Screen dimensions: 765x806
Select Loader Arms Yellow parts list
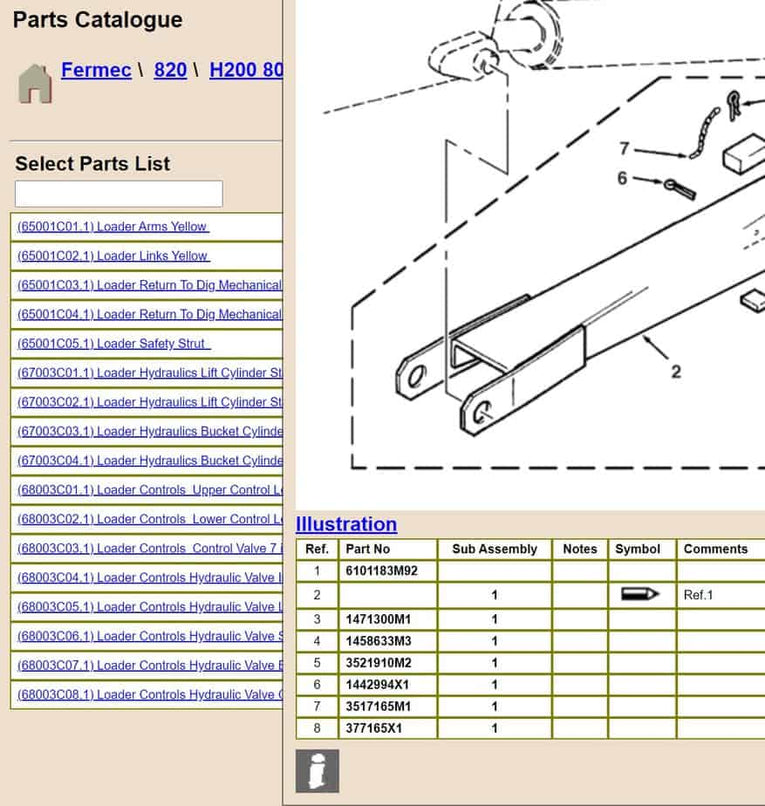pos(112,227)
